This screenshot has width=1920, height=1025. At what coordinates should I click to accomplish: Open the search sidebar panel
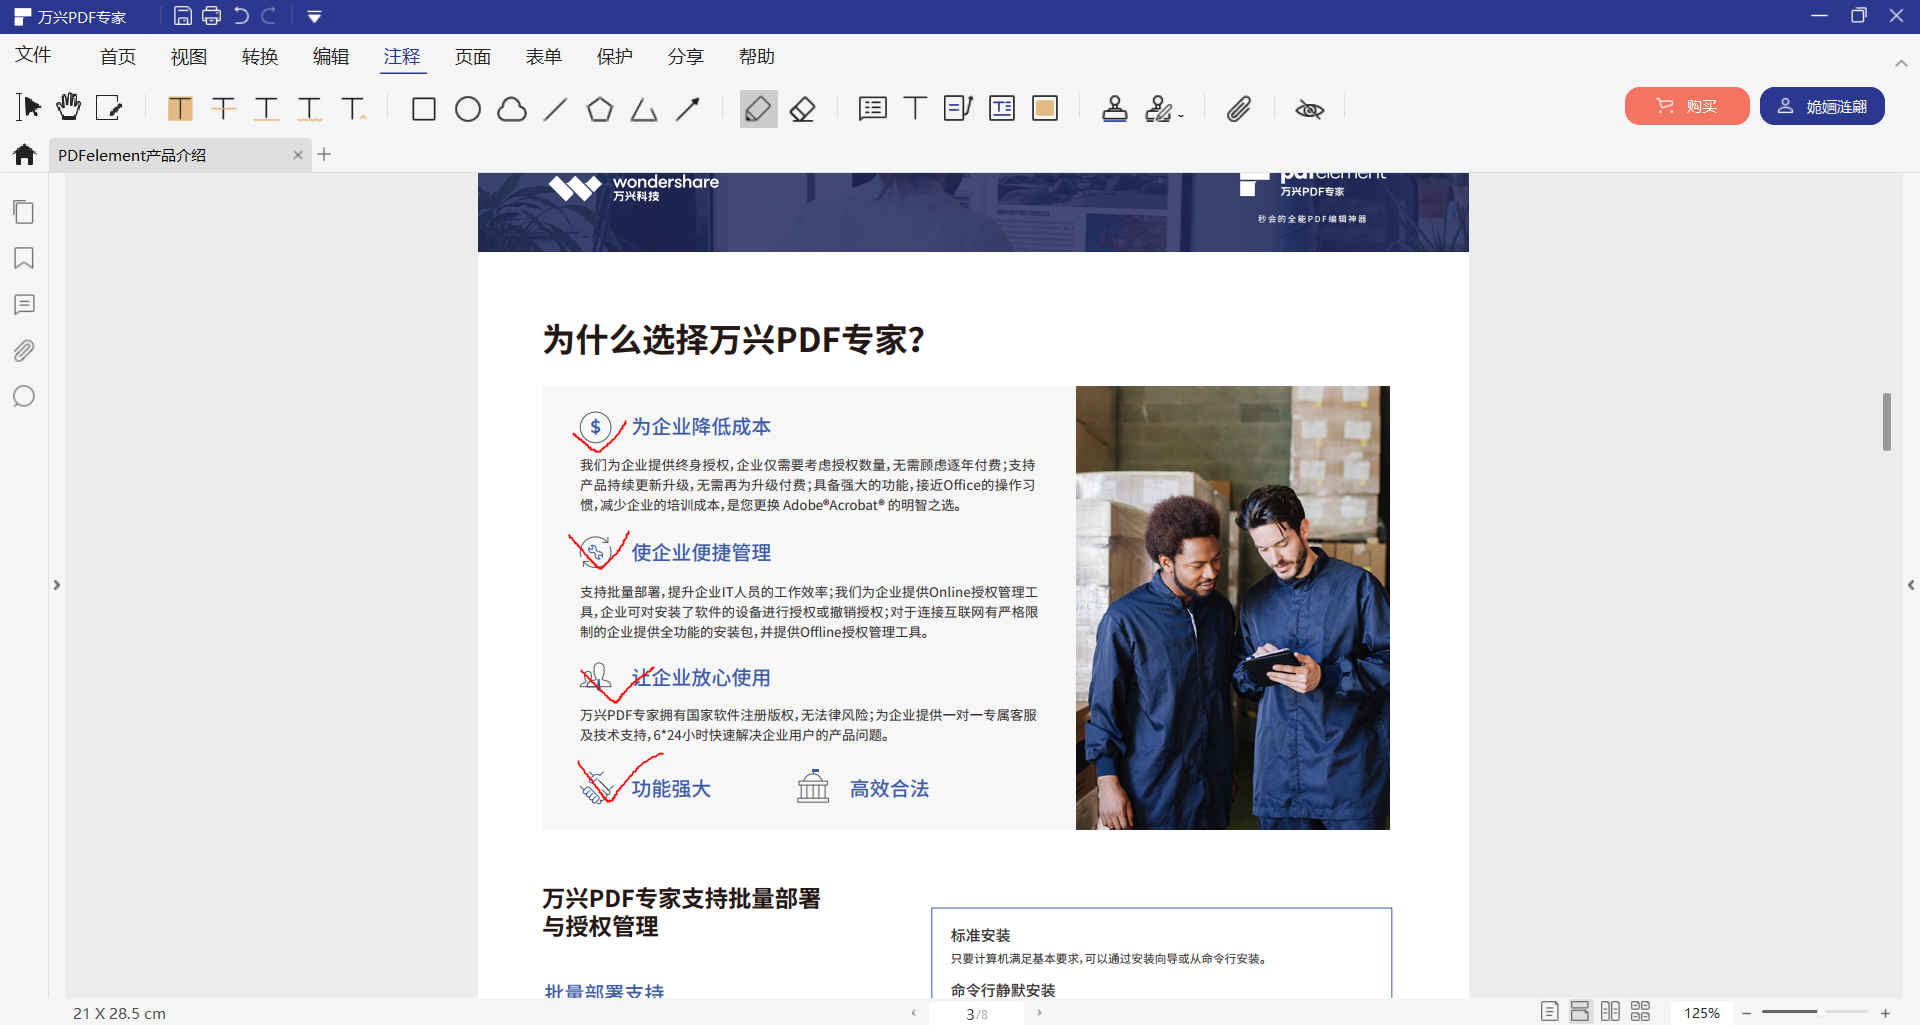pos(24,397)
